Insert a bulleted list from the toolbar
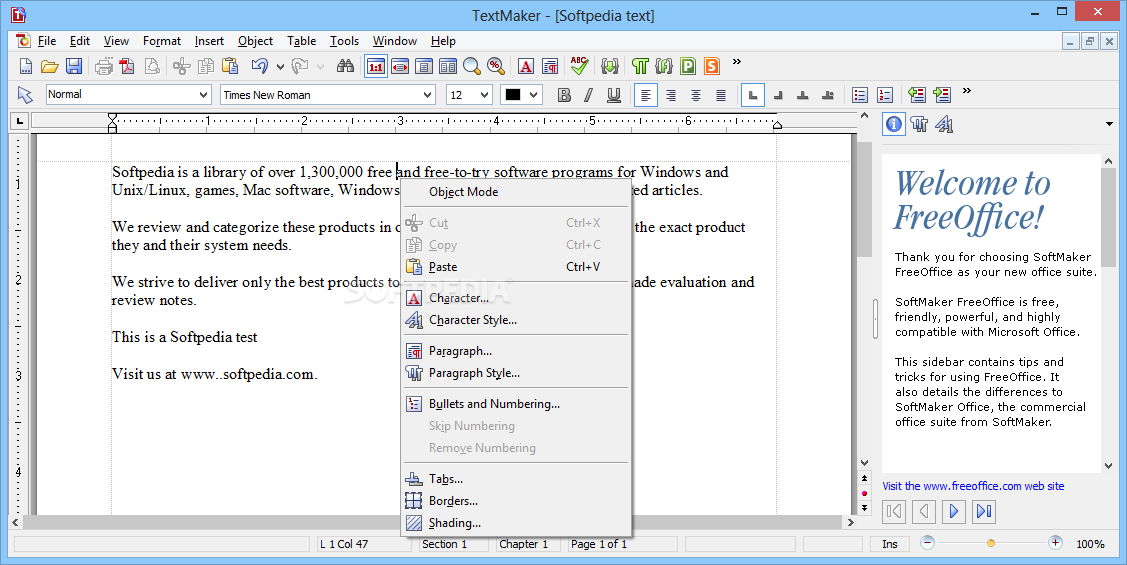This screenshot has width=1127, height=565. (x=860, y=95)
